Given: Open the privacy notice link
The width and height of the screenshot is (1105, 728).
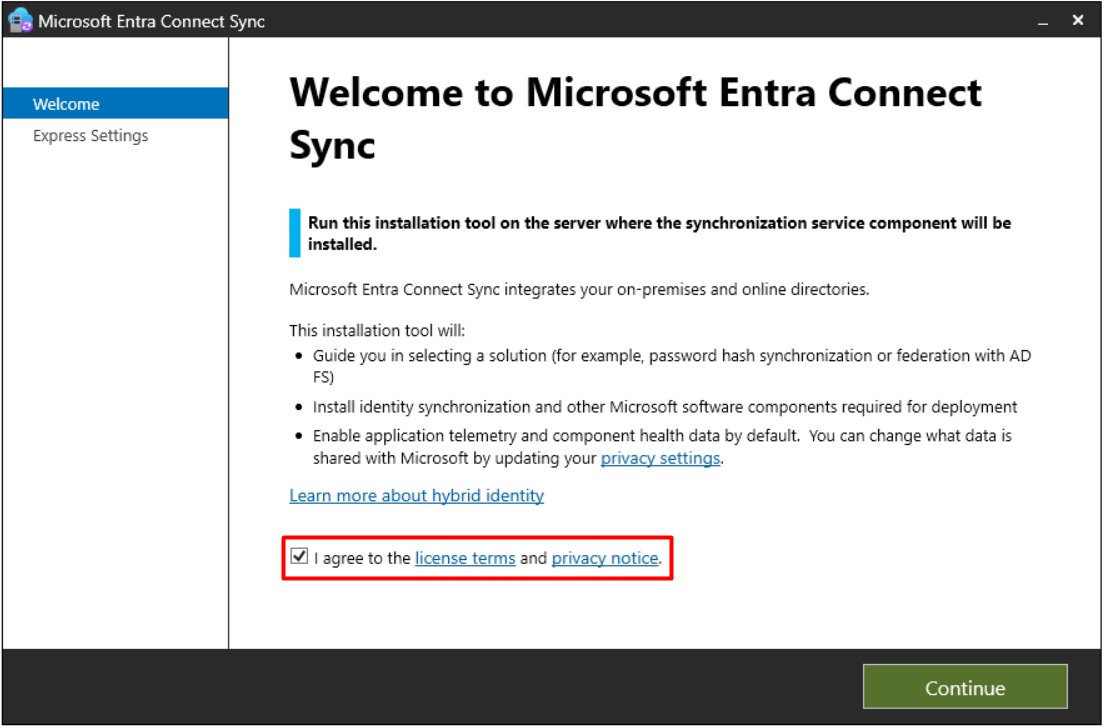Looking at the screenshot, I should pyautogui.click(x=605, y=558).
